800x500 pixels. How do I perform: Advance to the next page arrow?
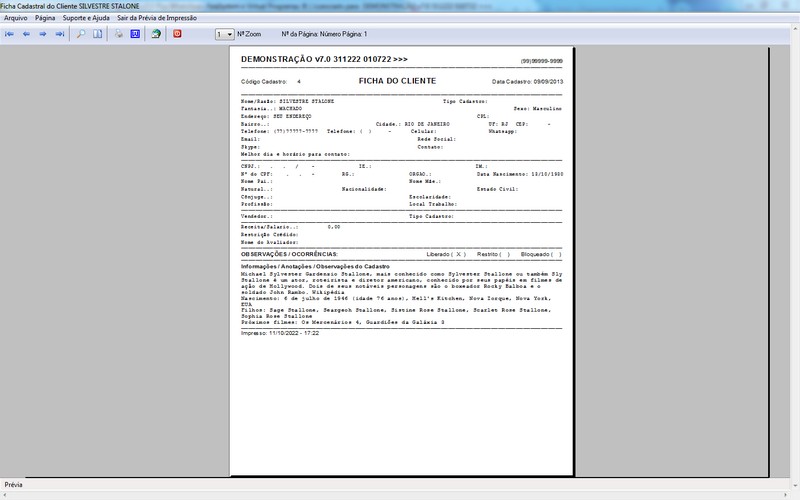tap(43, 34)
